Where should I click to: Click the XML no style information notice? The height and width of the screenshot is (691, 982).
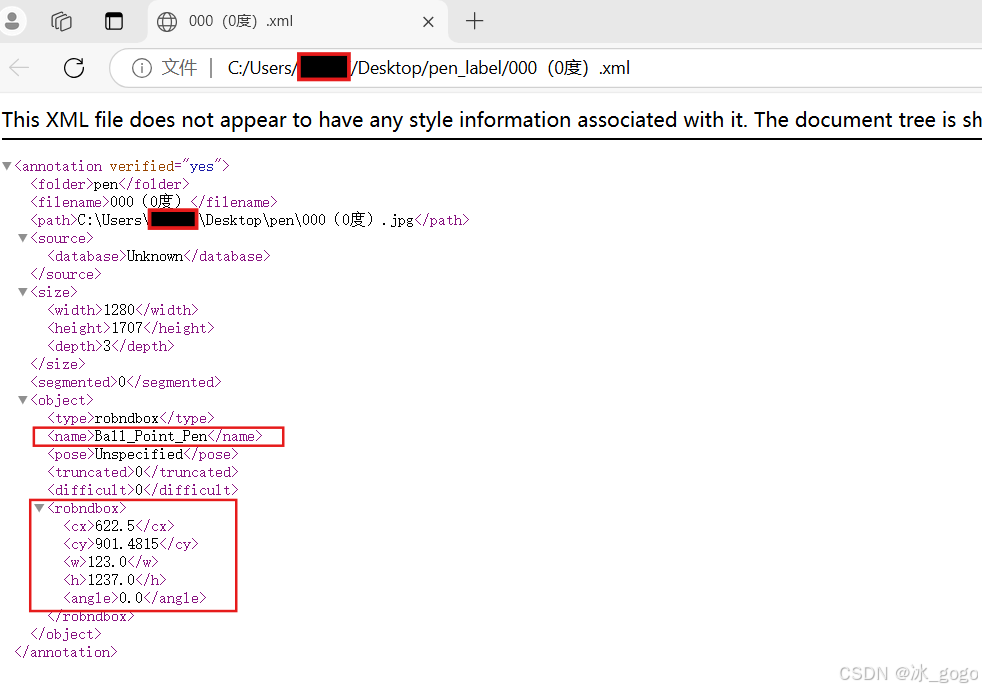pyautogui.click(x=492, y=120)
